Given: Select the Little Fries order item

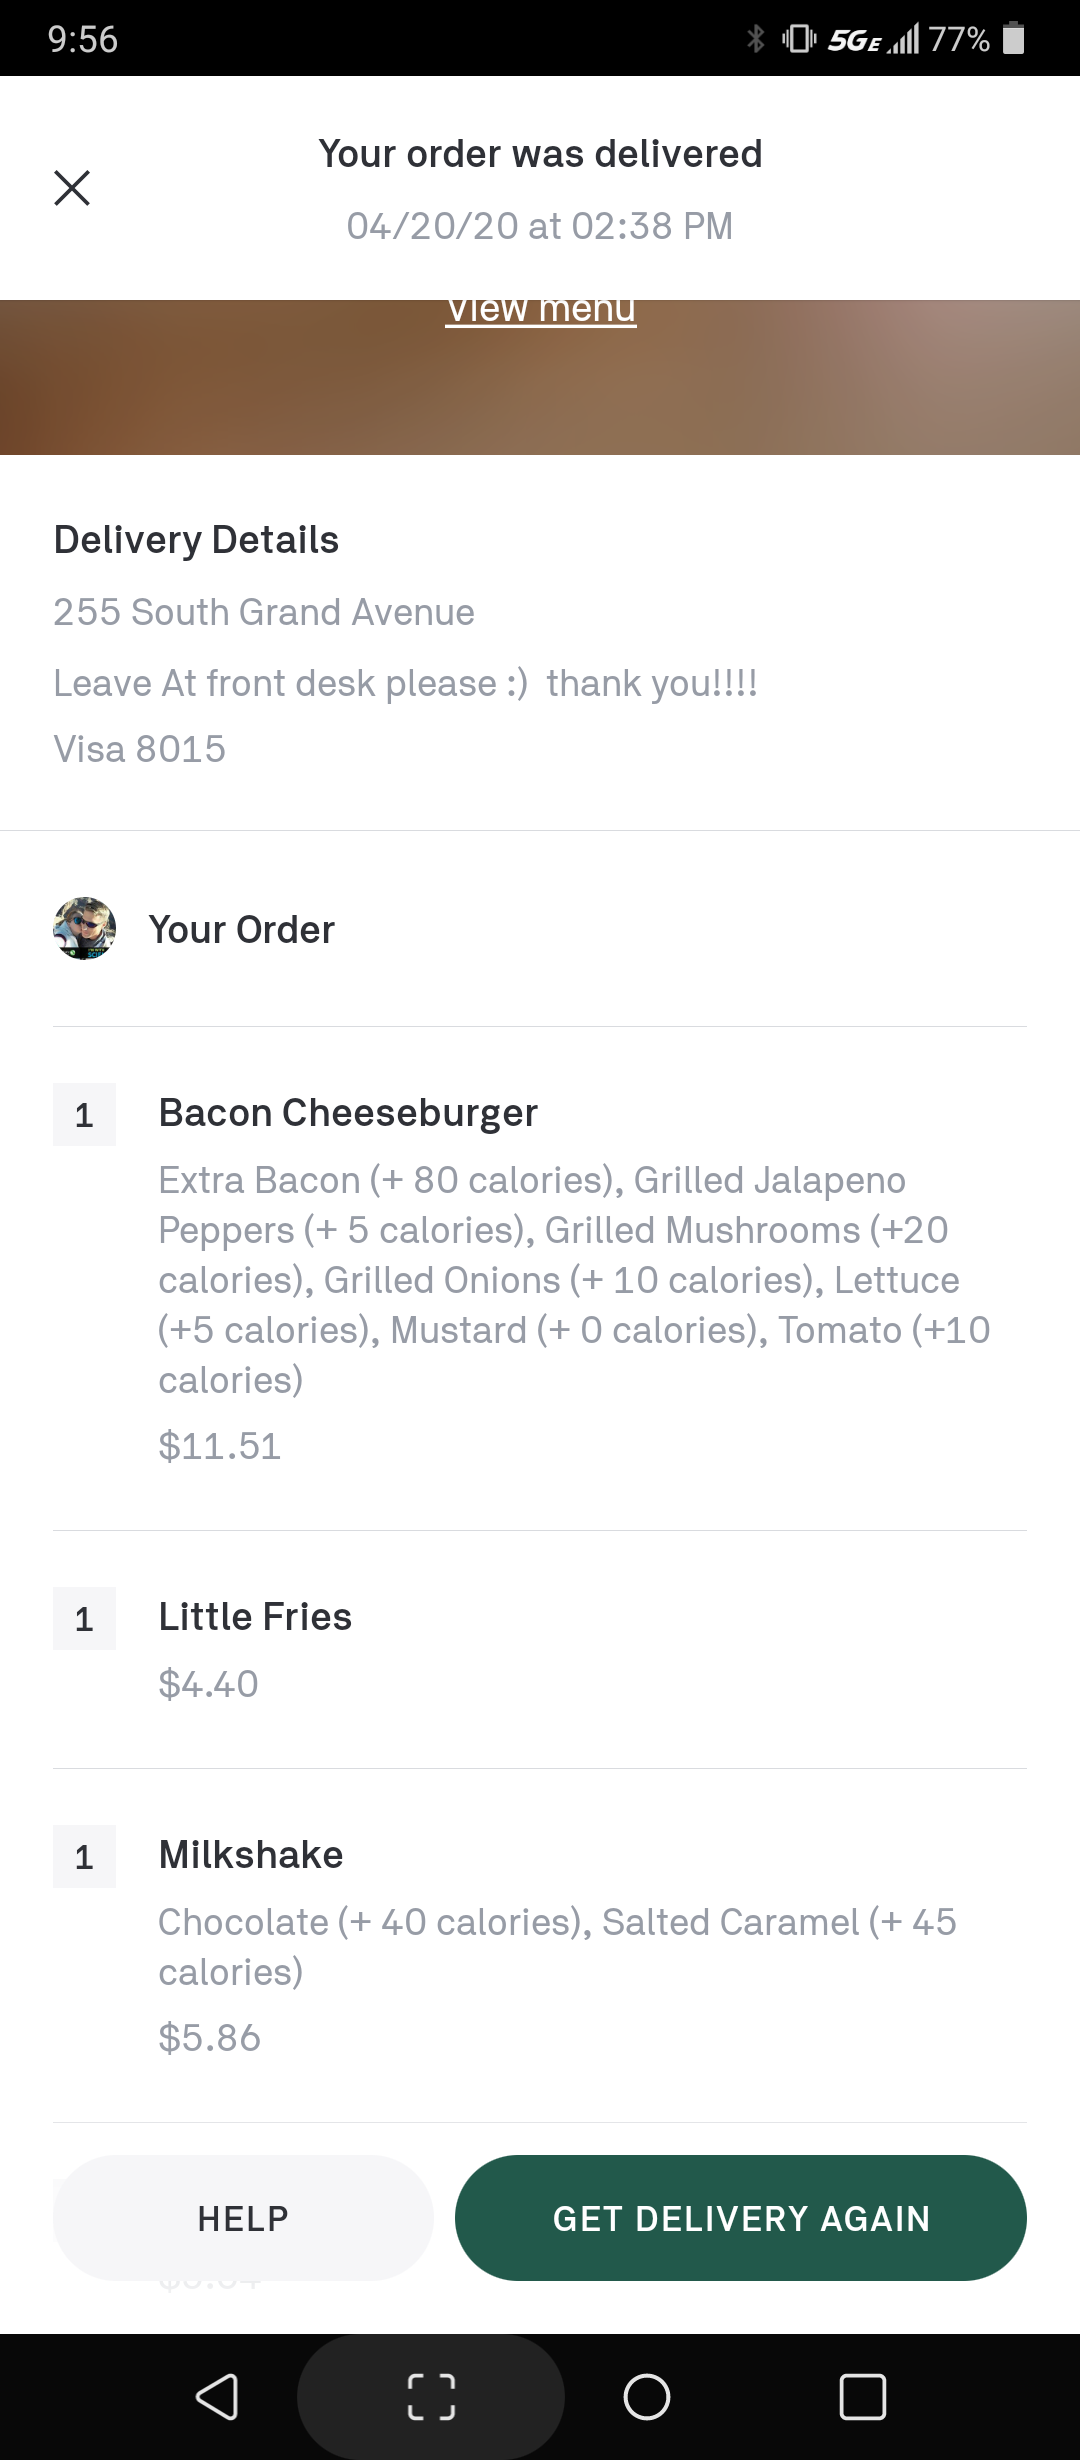Looking at the screenshot, I should click(x=255, y=1617).
